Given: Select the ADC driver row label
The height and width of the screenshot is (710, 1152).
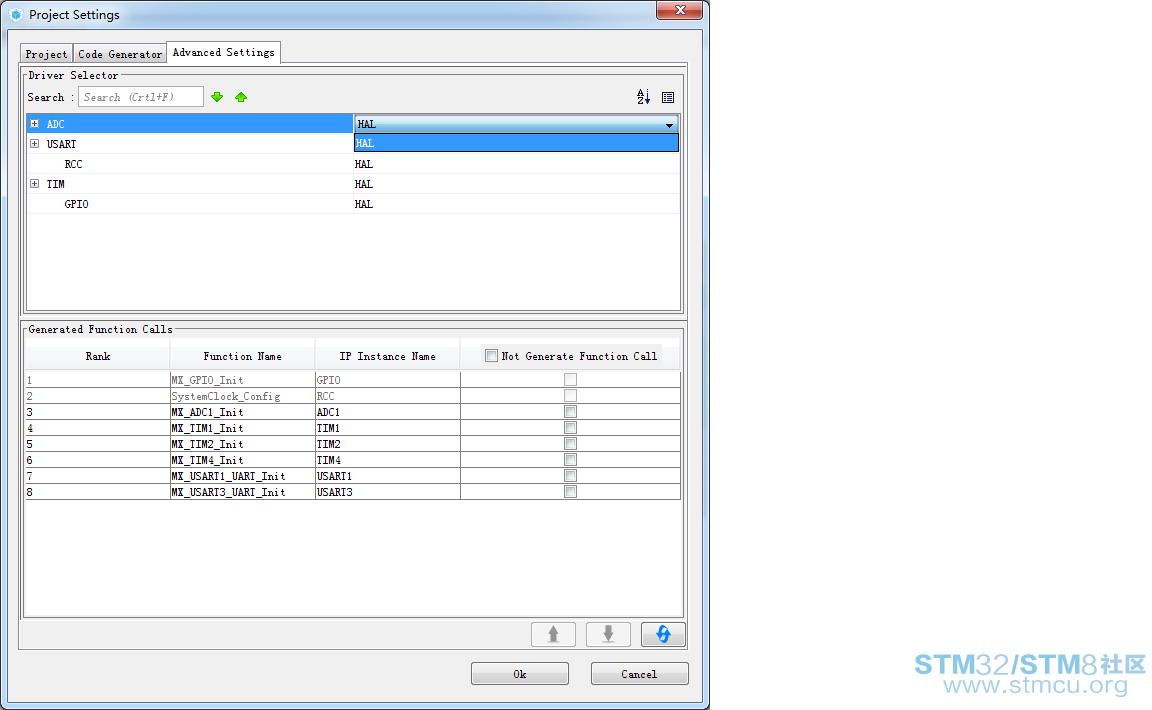Looking at the screenshot, I should (x=56, y=124).
